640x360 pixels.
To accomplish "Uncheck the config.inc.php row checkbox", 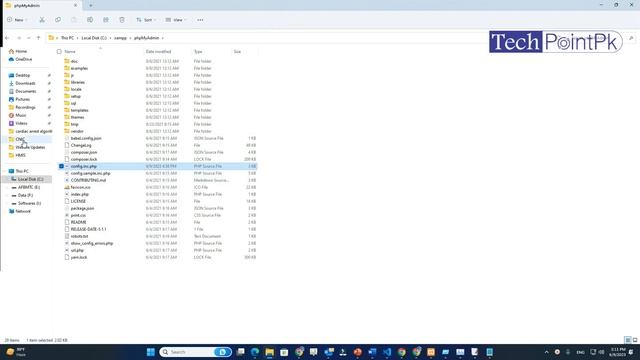I will coord(61,167).
